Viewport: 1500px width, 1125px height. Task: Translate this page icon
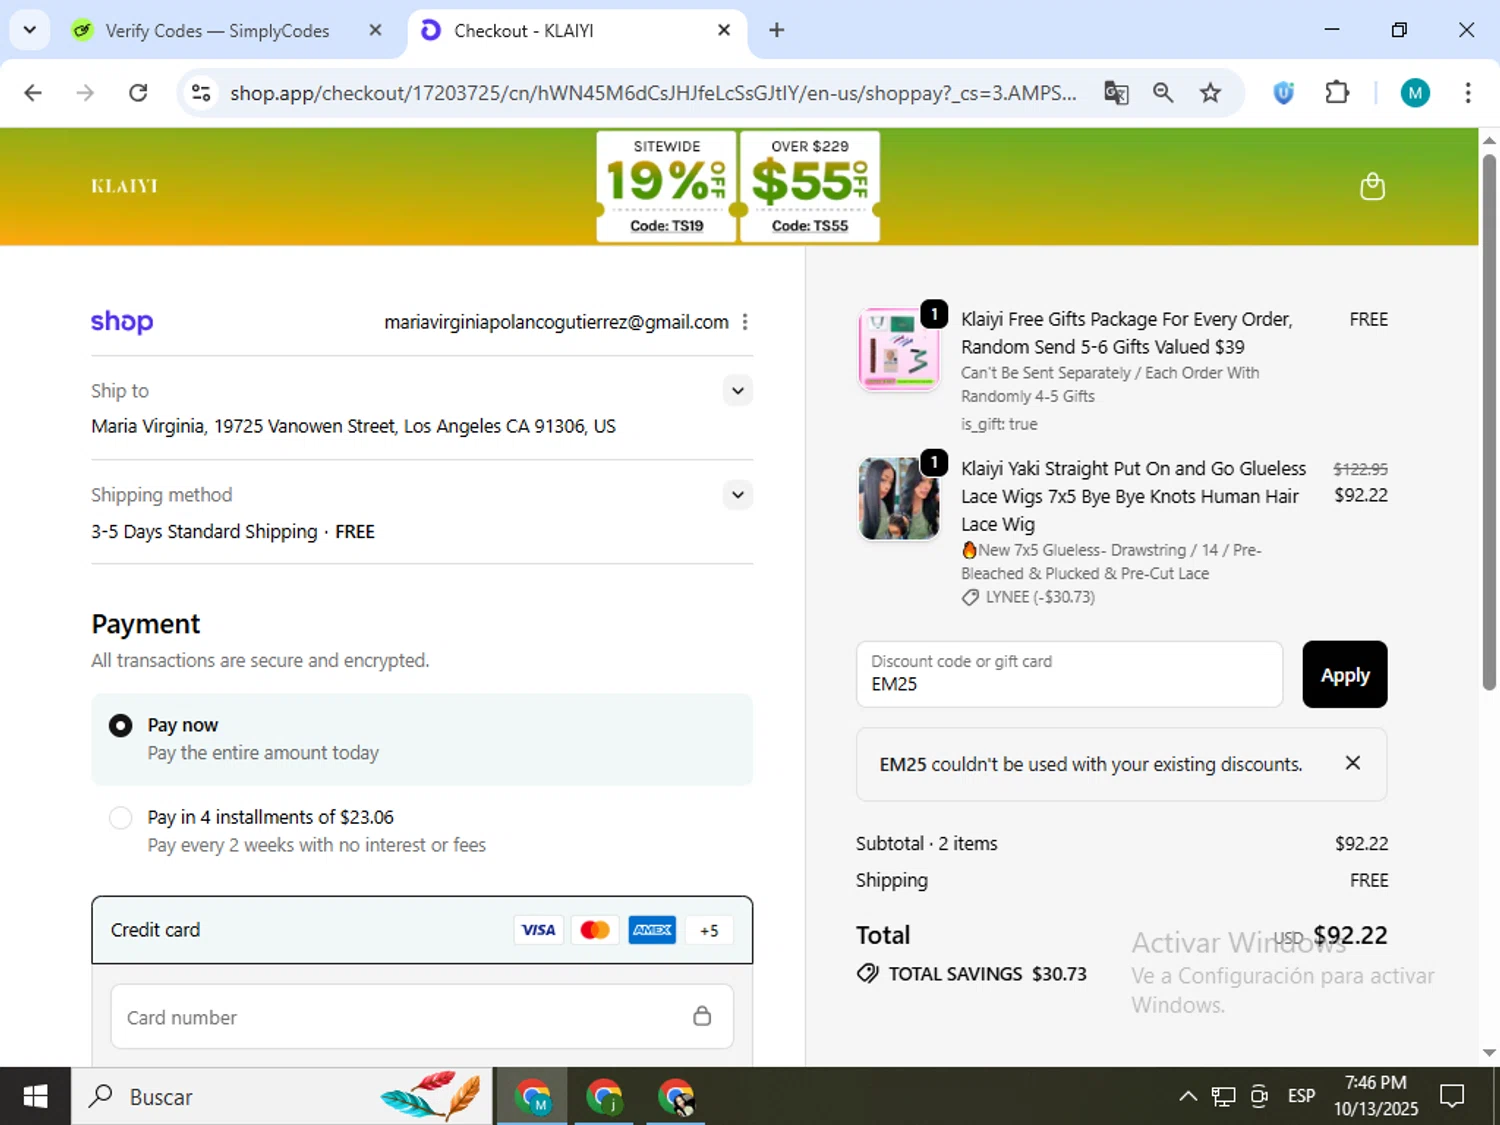1116,93
